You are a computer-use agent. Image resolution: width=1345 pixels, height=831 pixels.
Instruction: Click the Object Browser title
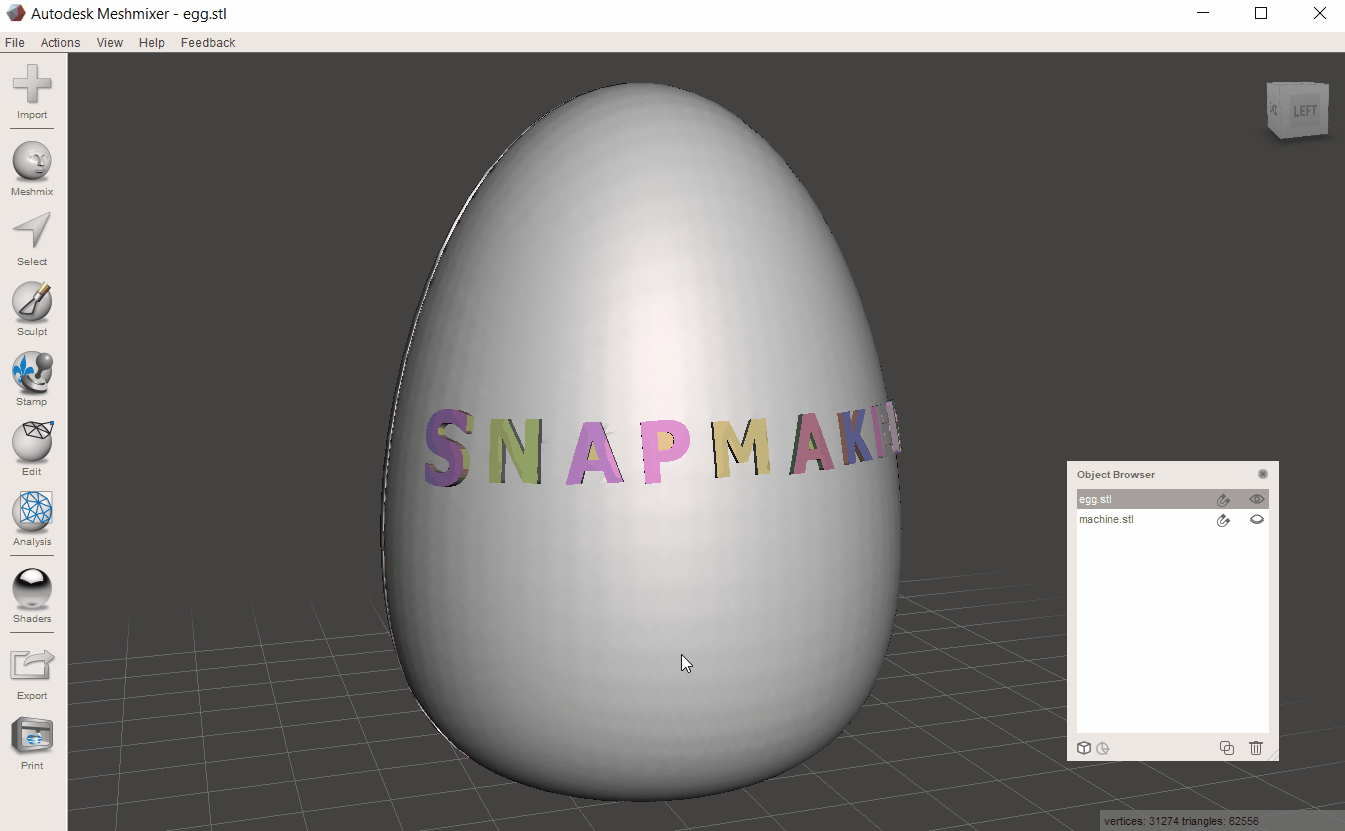(1116, 474)
